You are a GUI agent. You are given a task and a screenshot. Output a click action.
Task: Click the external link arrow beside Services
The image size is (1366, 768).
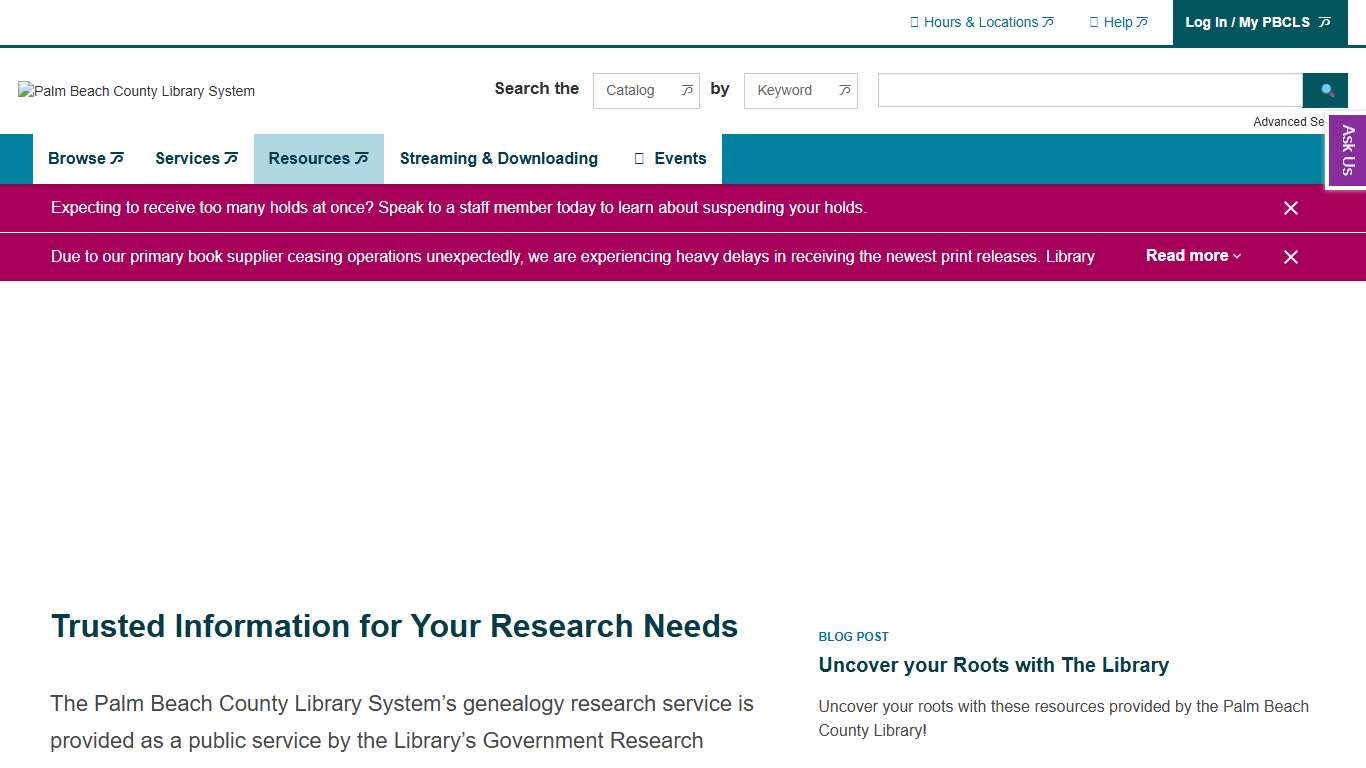pyautogui.click(x=232, y=157)
